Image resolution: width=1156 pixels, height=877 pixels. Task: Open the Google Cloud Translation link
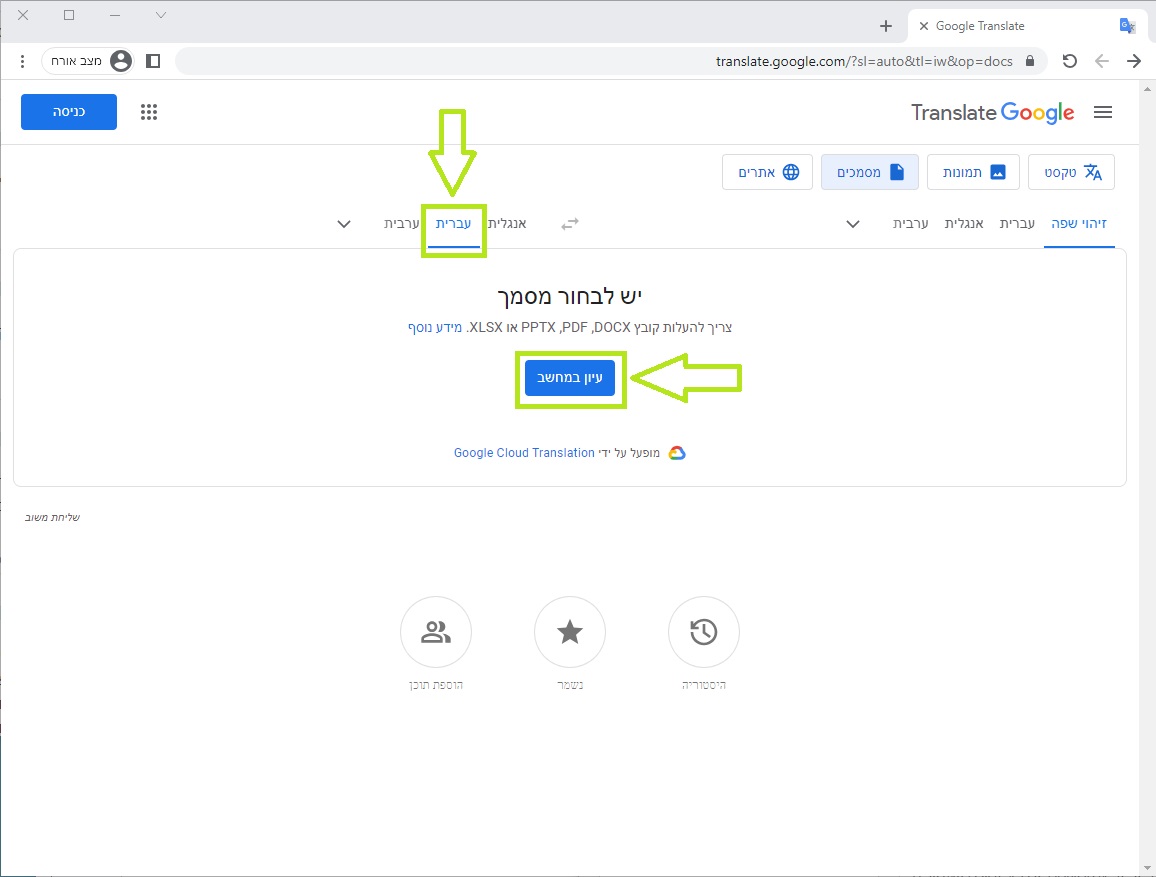coord(524,453)
